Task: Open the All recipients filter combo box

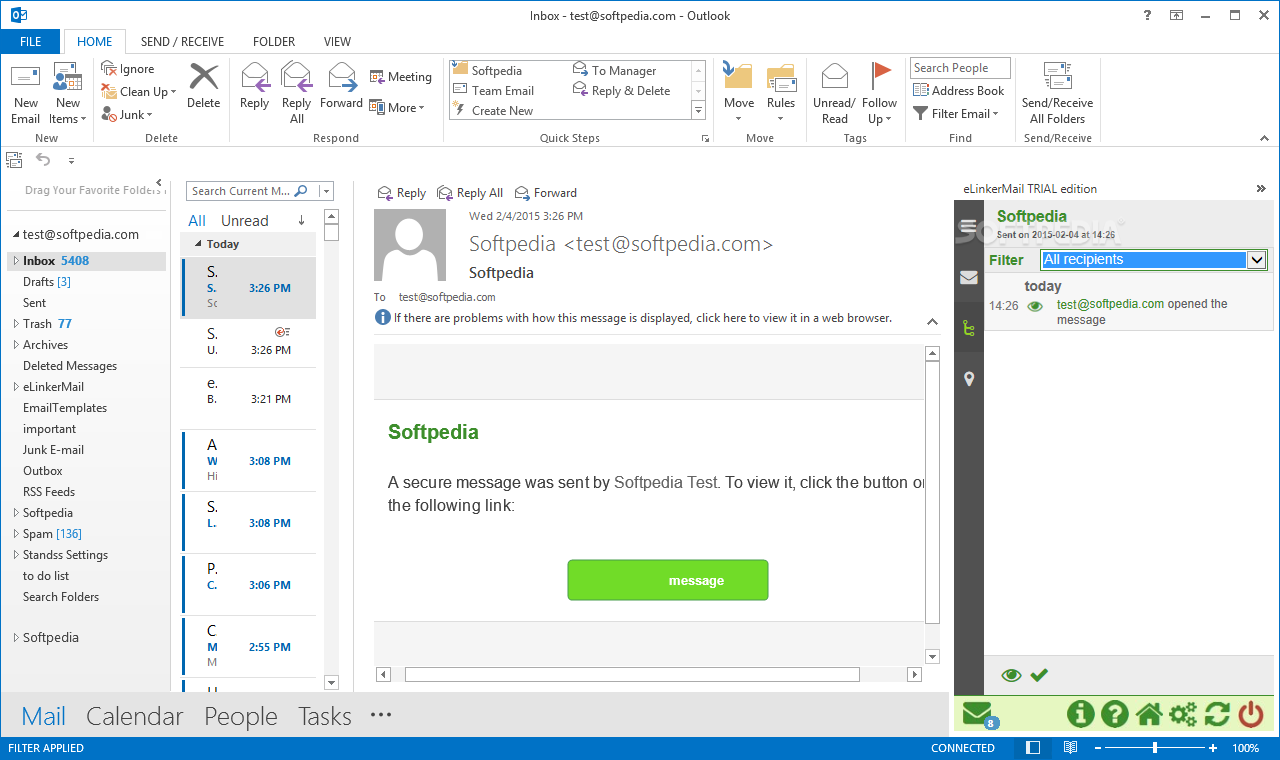Action: [1154, 260]
